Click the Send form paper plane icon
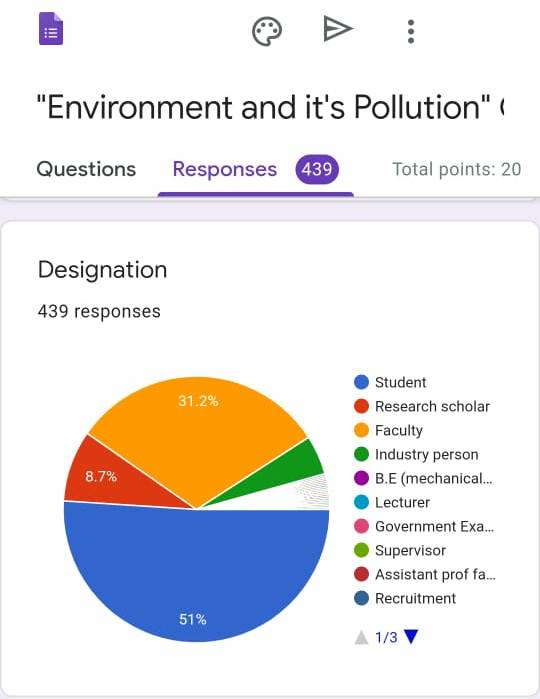The height and width of the screenshot is (699, 540). pyautogui.click(x=338, y=29)
